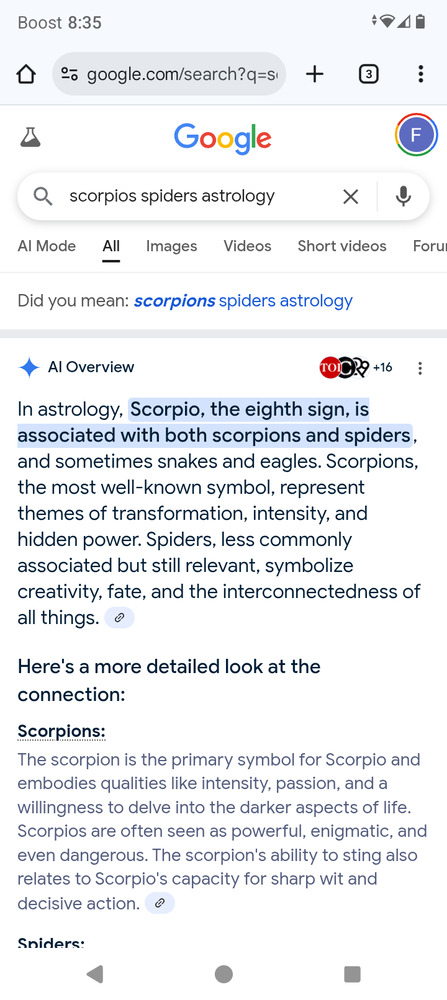The image size is (447, 1000).
Task: Open Chrome three-dot overflow menu
Action: tap(420, 75)
